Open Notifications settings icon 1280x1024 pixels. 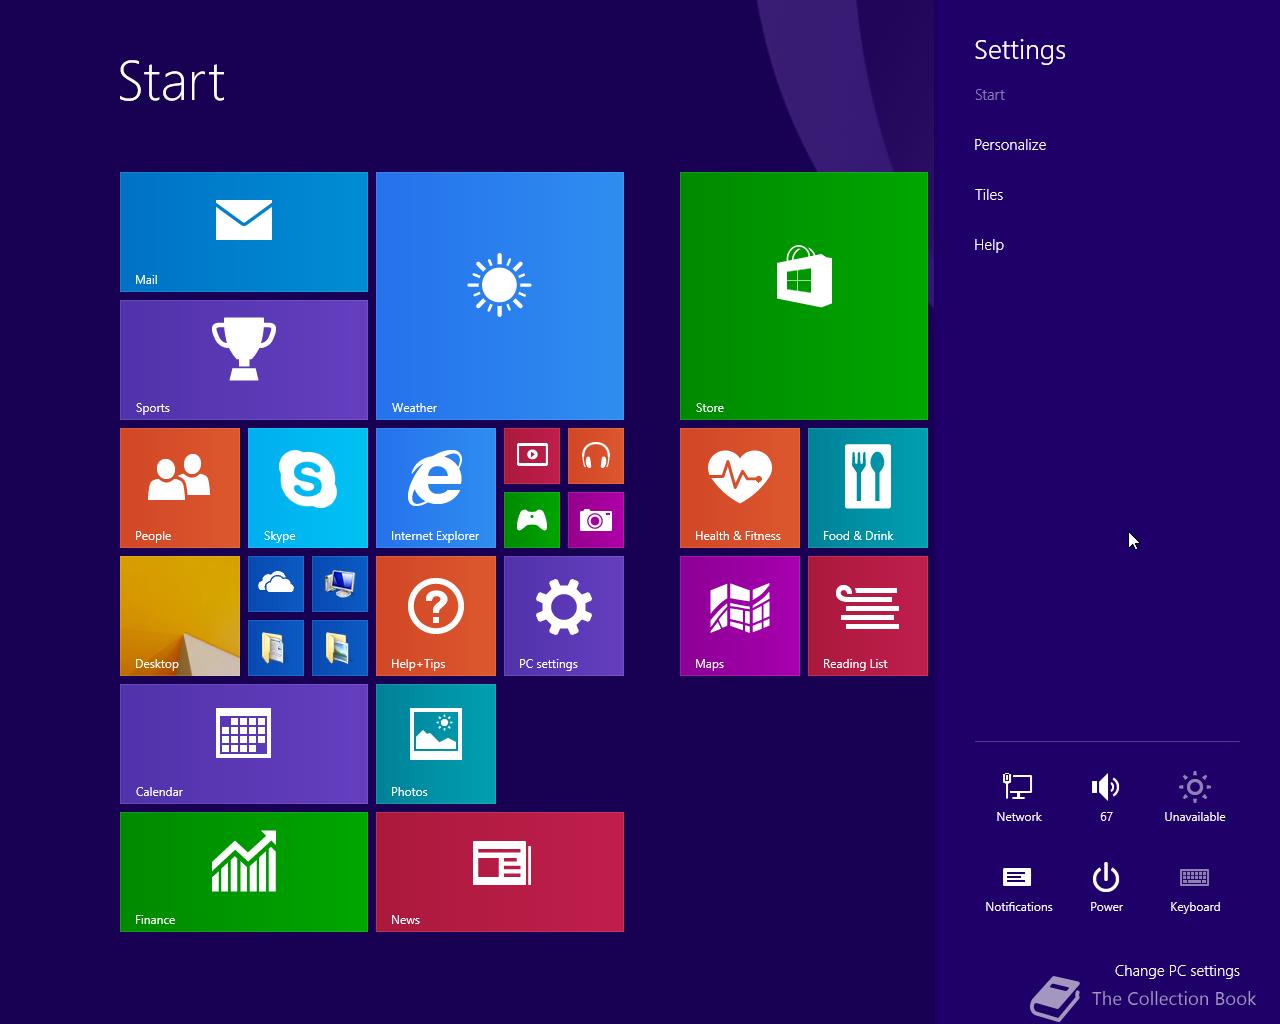click(1019, 888)
